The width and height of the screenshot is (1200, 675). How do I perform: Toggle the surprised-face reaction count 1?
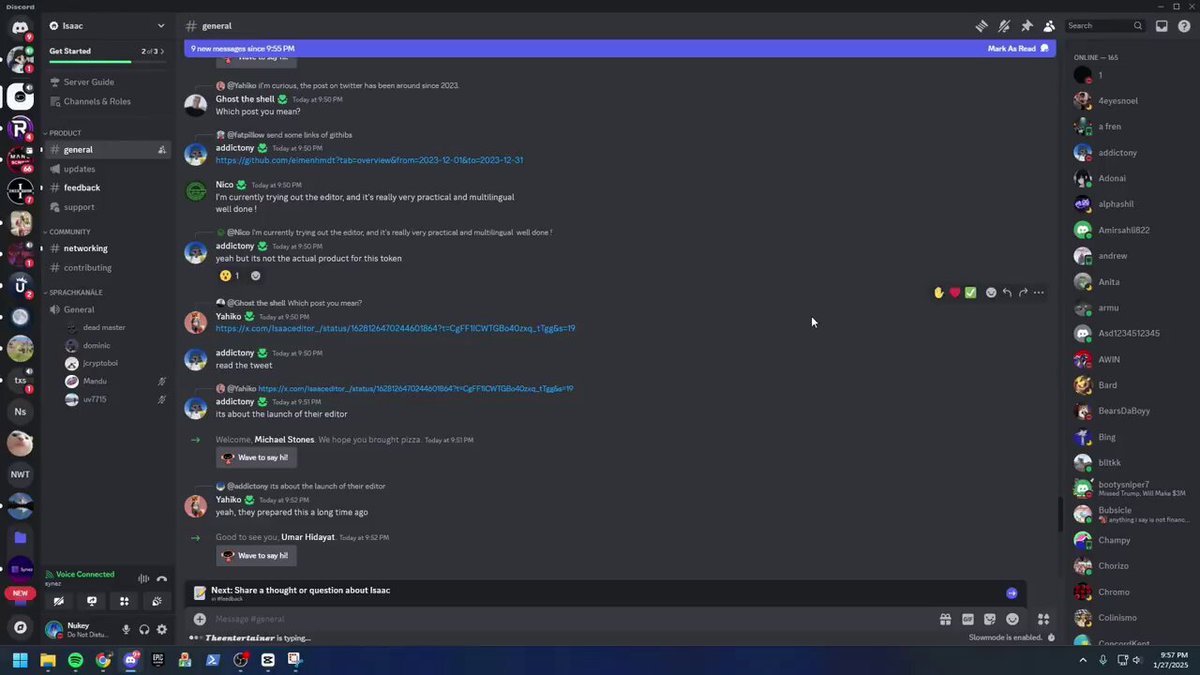tap(229, 276)
